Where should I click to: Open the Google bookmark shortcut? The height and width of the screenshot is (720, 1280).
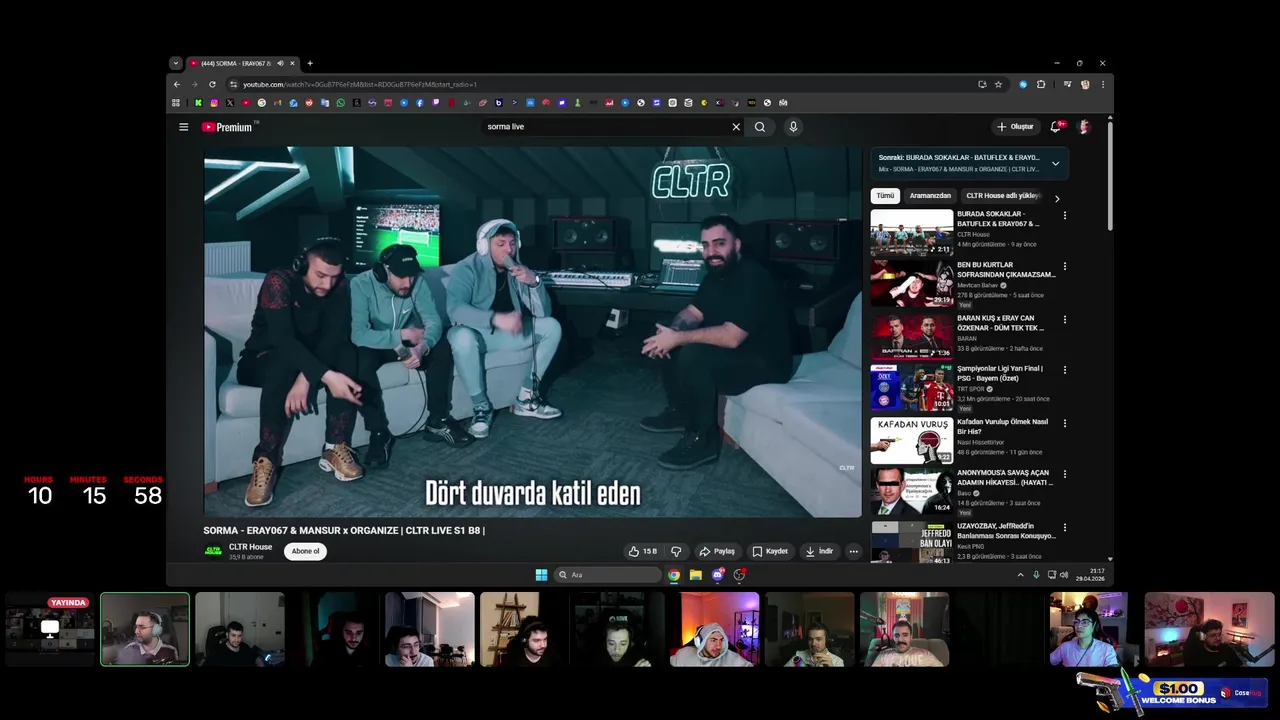point(261,102)
